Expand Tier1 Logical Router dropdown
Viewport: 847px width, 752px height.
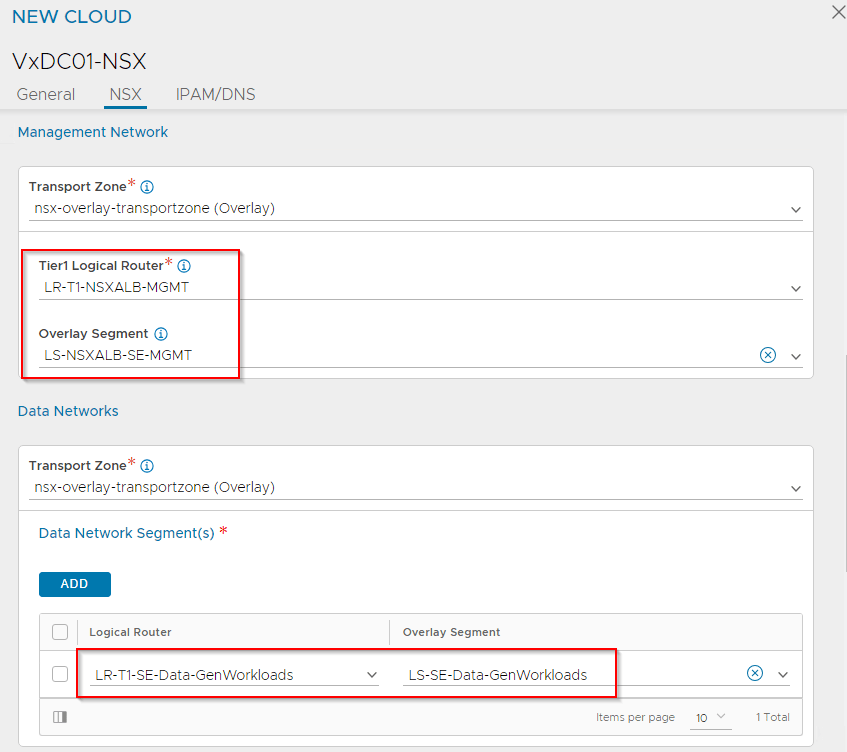(x=796, y=288)
